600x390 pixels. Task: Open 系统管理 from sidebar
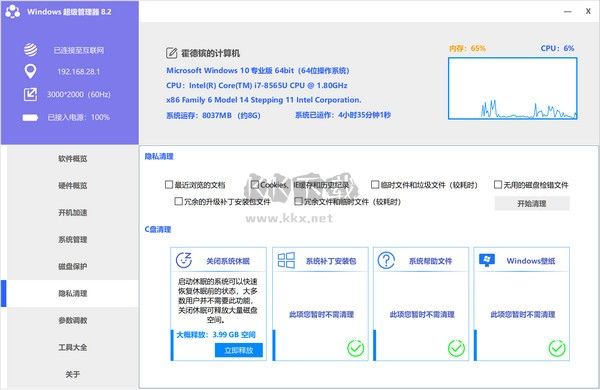pyautogui.click(x=73, y=240)
